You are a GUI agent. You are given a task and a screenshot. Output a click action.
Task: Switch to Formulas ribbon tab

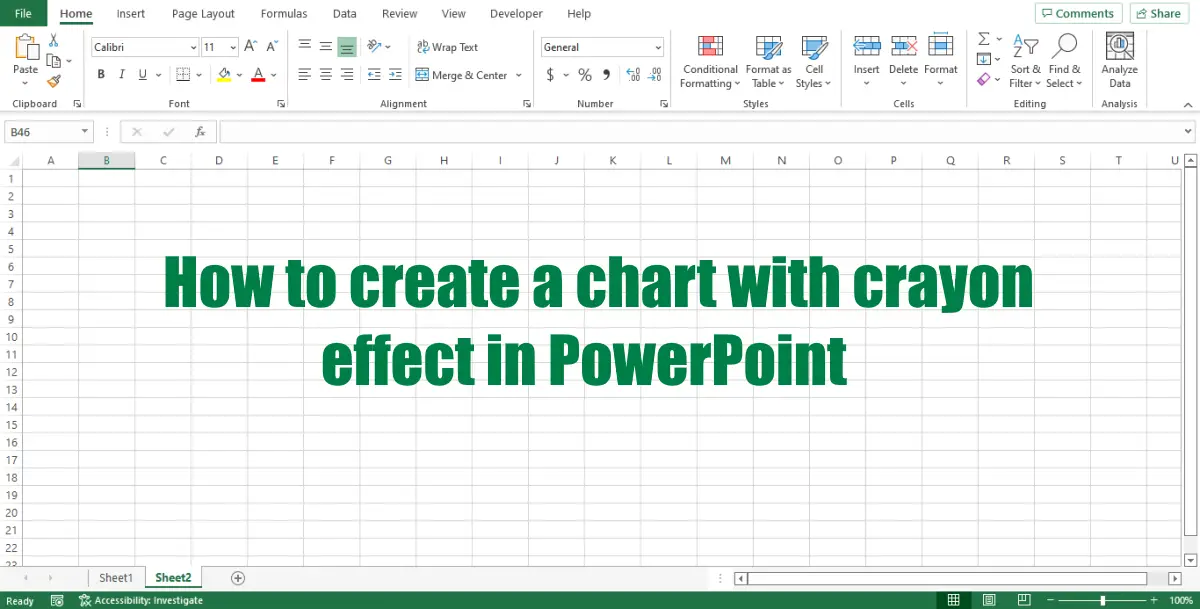(284, 14)
